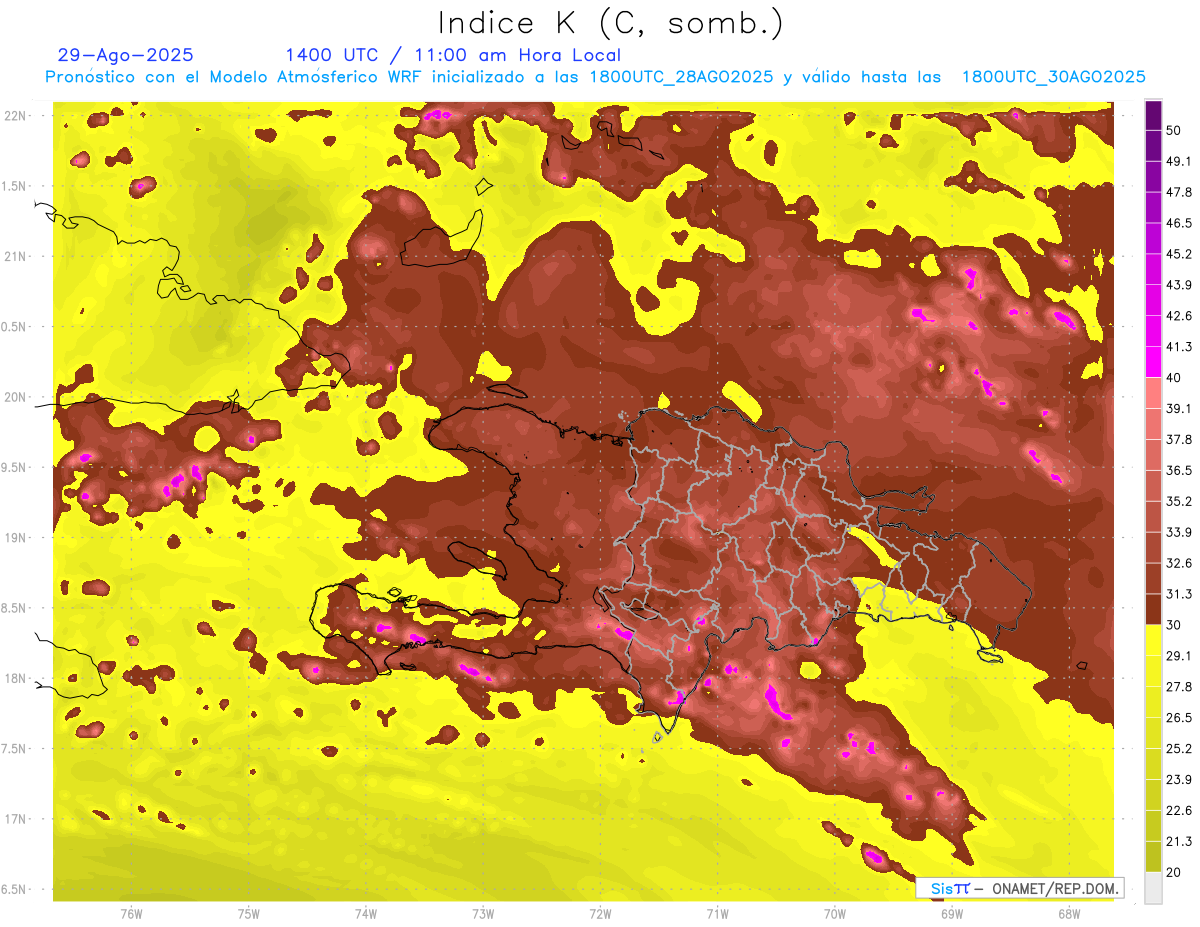The image size is (1200, 927).
Task: Click the title 'Indice K (C, somb.)'
Action: point(611,23)
